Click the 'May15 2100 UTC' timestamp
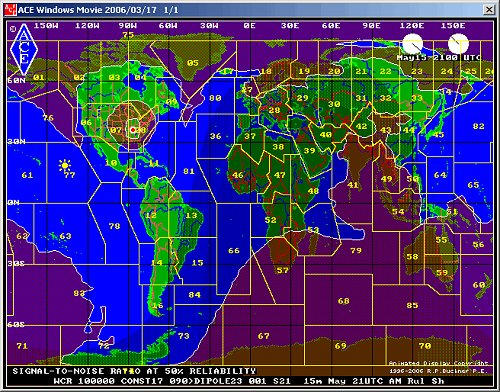500x392 pixels. (x=439, y=57)
